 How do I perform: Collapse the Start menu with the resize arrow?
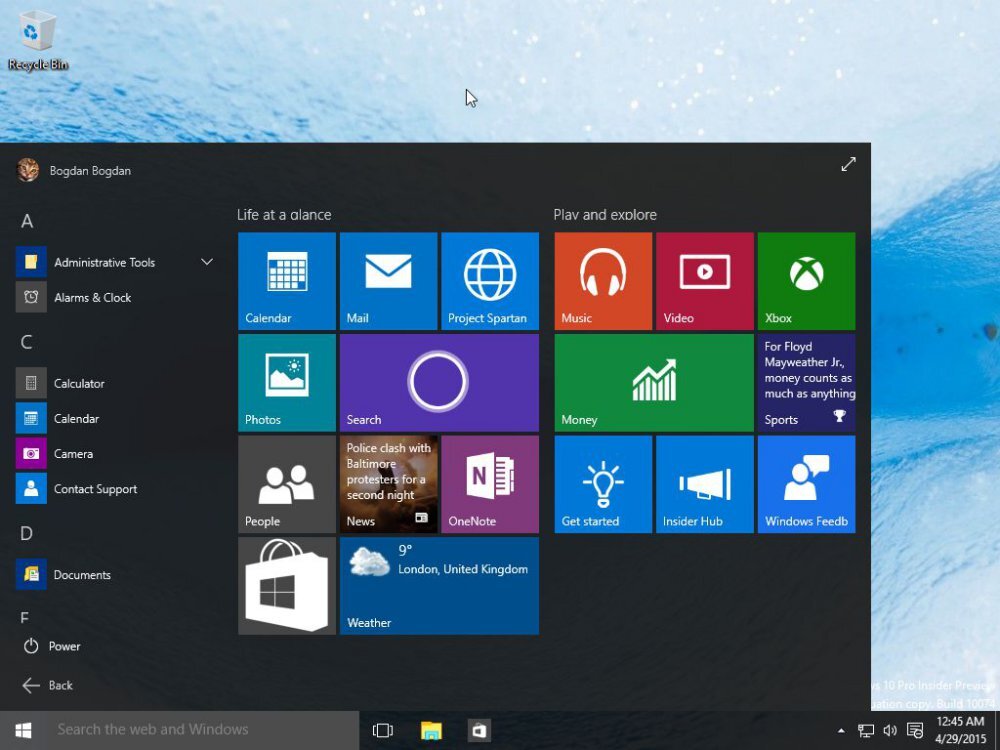coord(848,163)
